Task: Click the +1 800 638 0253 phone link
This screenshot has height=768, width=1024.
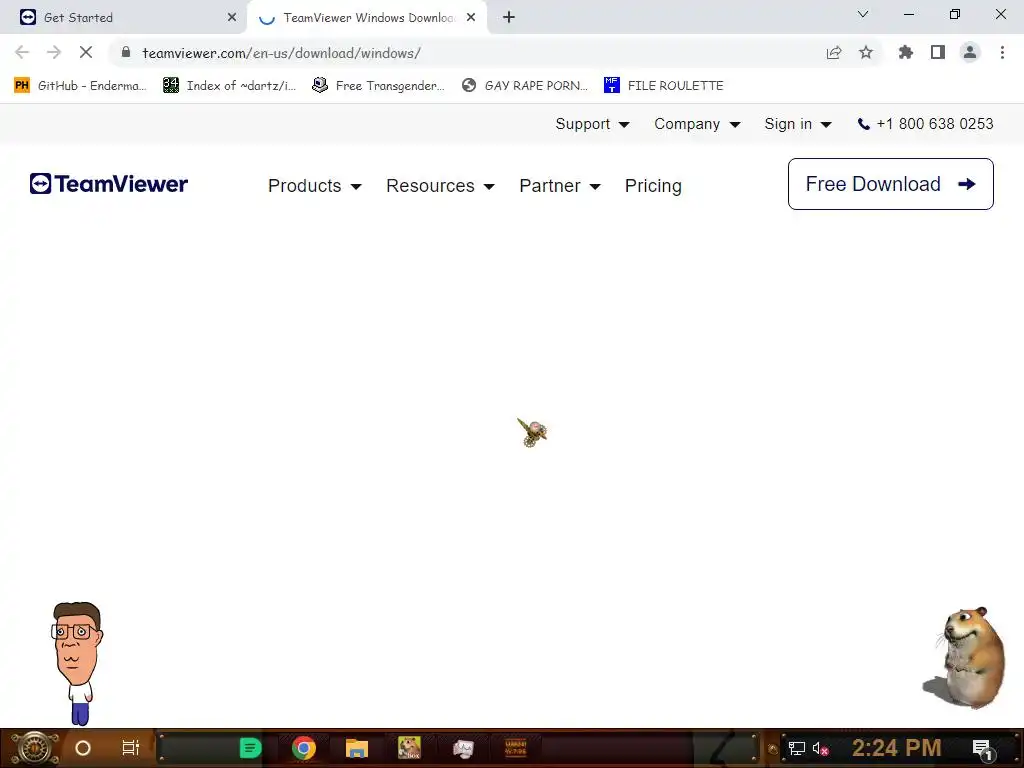Action: tap(925, 124)
